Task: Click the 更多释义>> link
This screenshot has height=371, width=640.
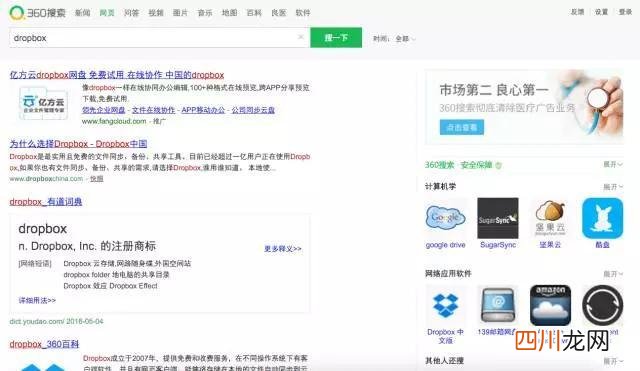Action: tap(283, 249)
